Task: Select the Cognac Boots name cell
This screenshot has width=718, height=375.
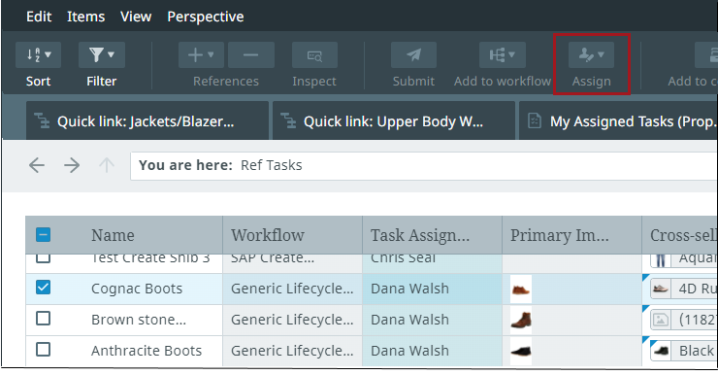Action: pos(136,288)
